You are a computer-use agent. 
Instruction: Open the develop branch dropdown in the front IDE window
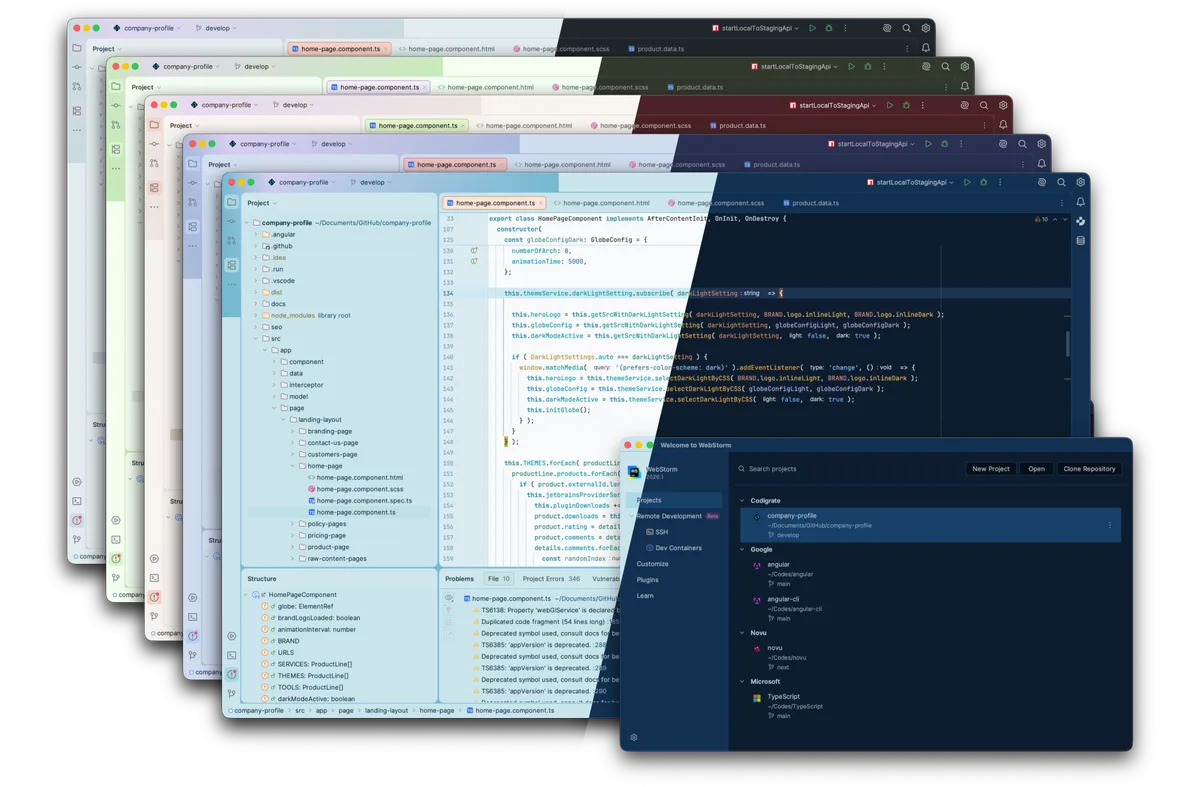click(x=371, y=183)
